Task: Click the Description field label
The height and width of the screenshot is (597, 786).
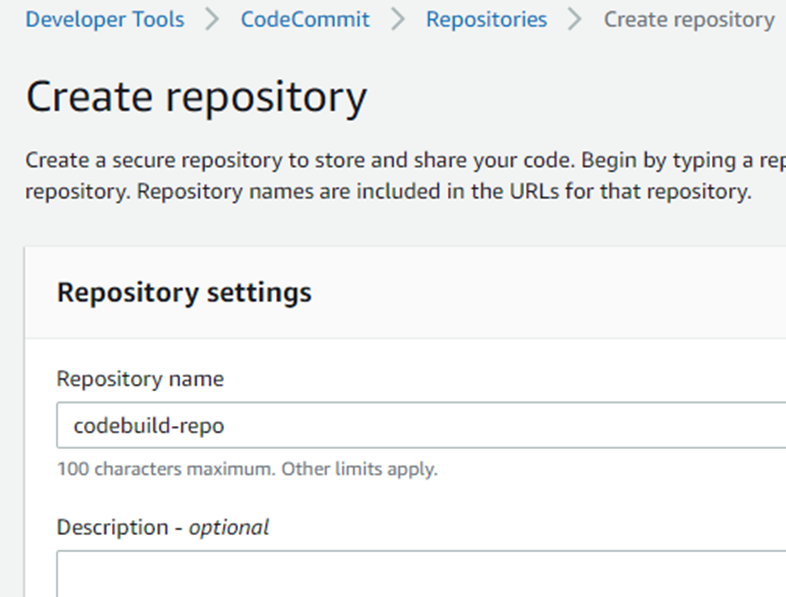Action: pos(112,527)
